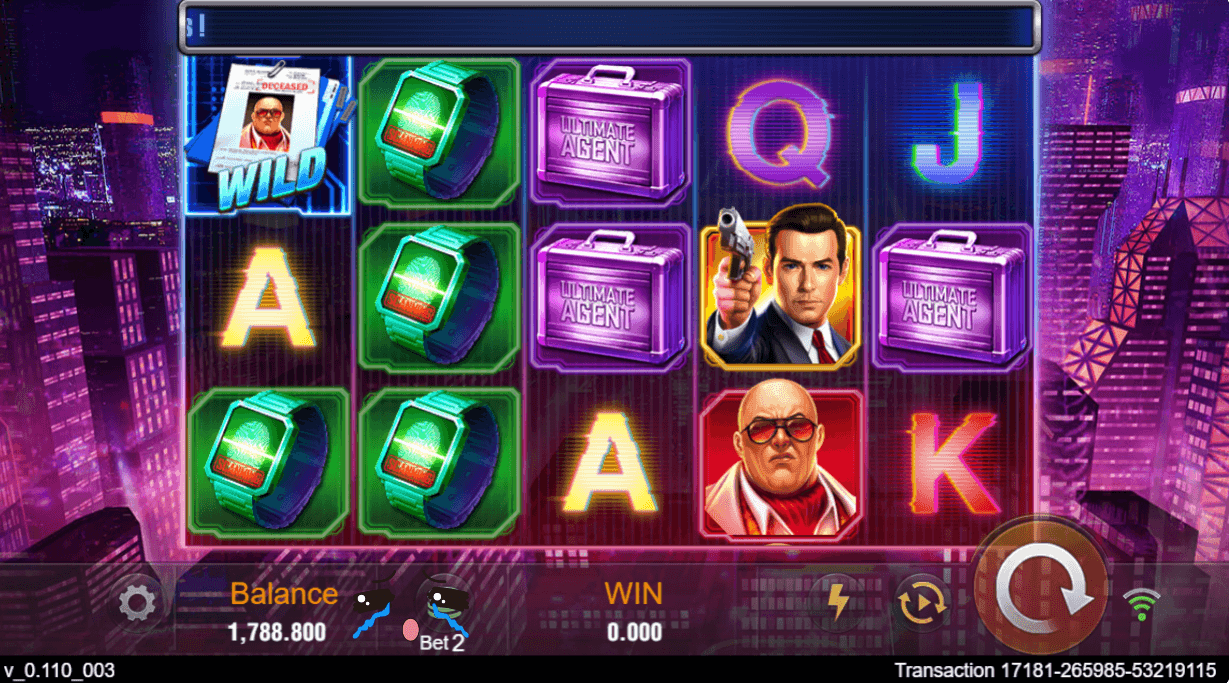
Task: Click the WILD deceased file symbol
Action: pyautogui.click(x=269, y=135)
